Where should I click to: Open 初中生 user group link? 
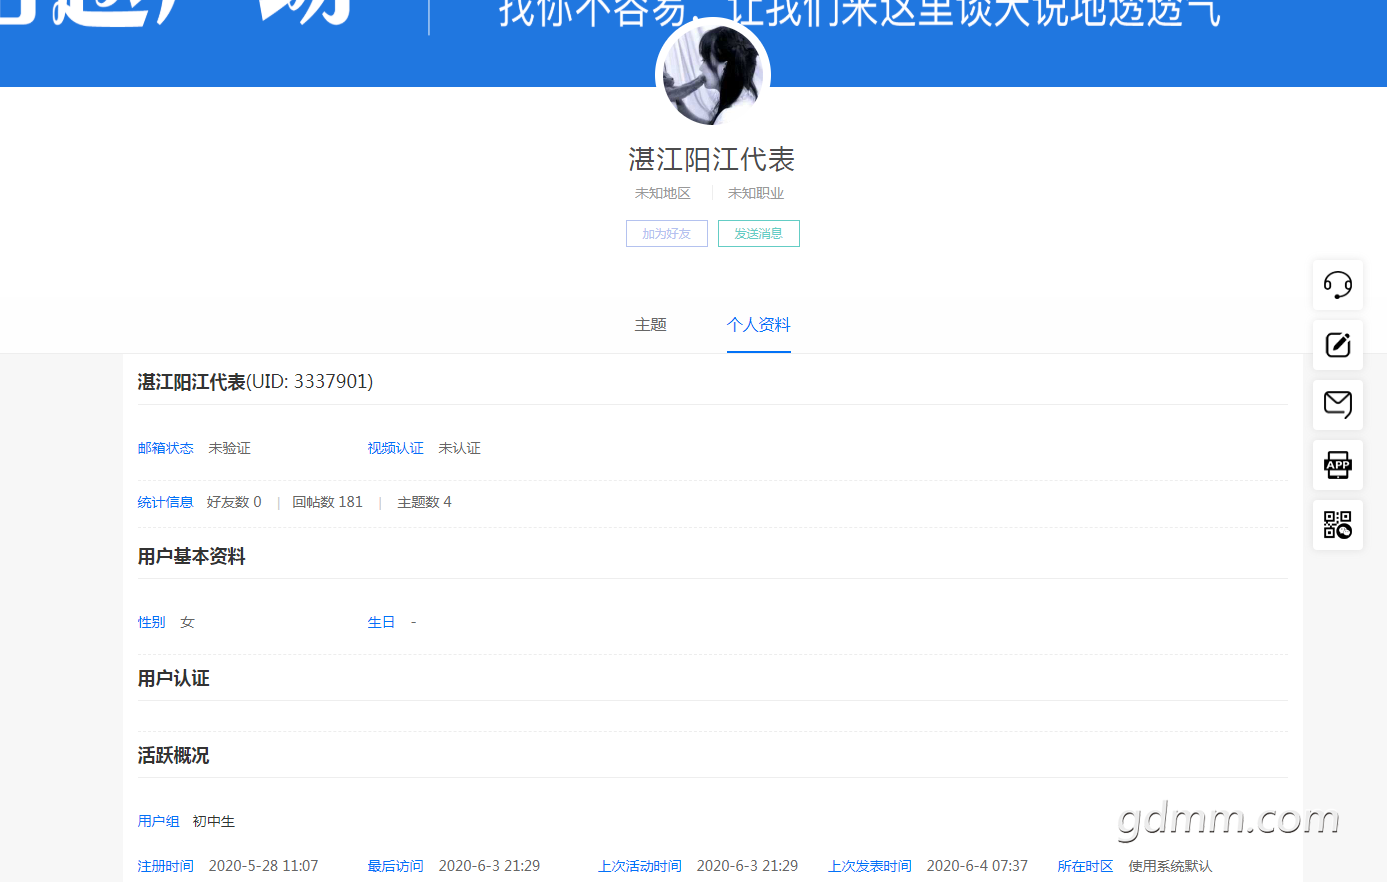214,821
